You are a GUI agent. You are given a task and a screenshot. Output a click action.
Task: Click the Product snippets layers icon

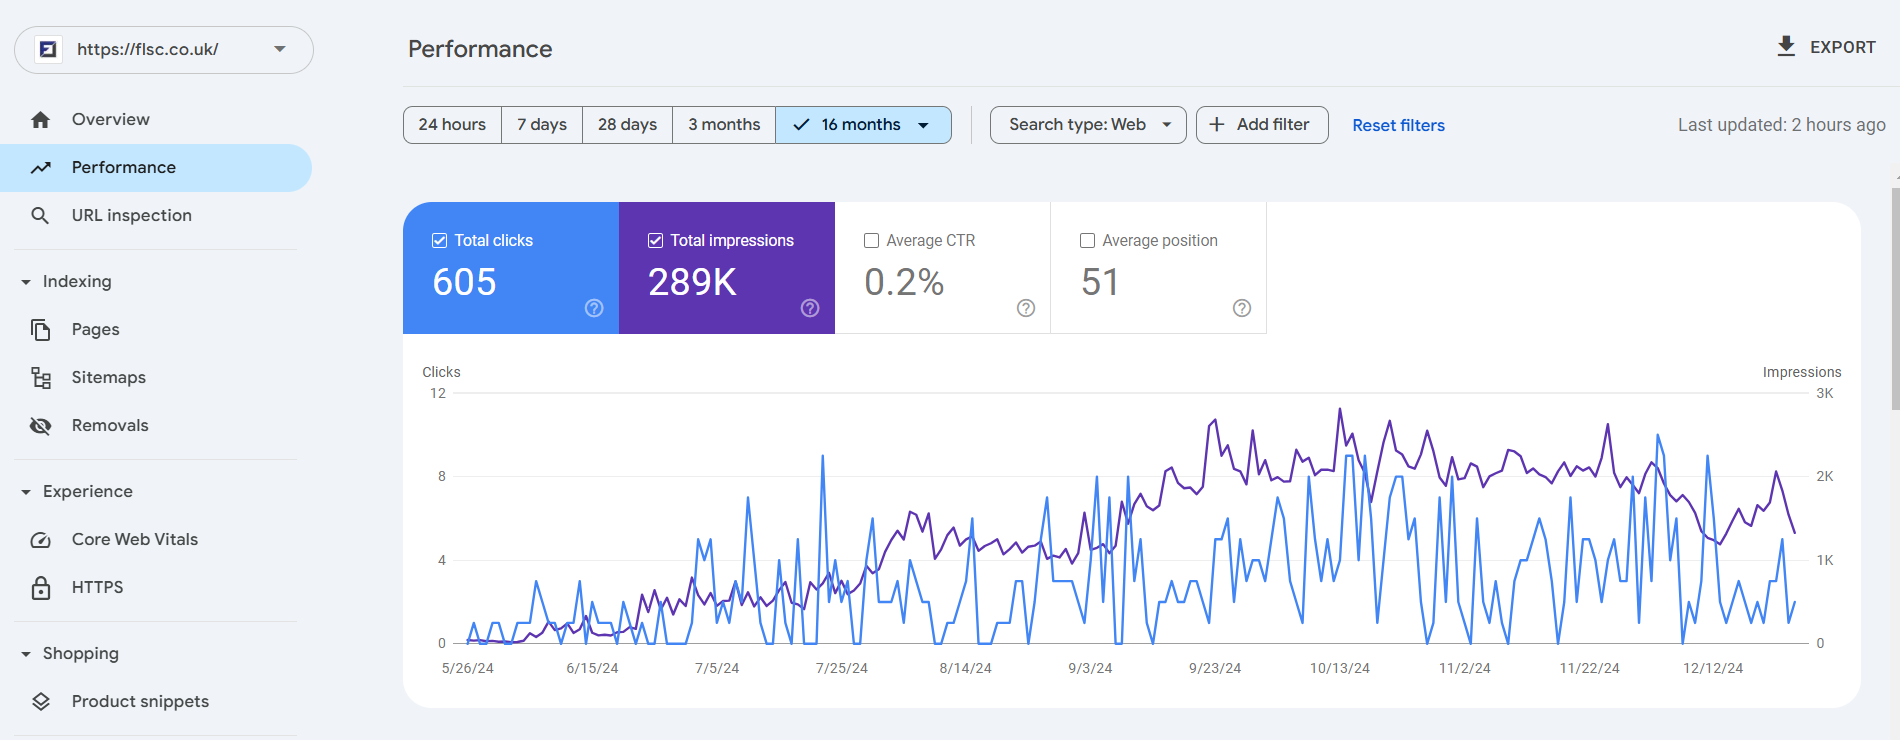[40, 702]
